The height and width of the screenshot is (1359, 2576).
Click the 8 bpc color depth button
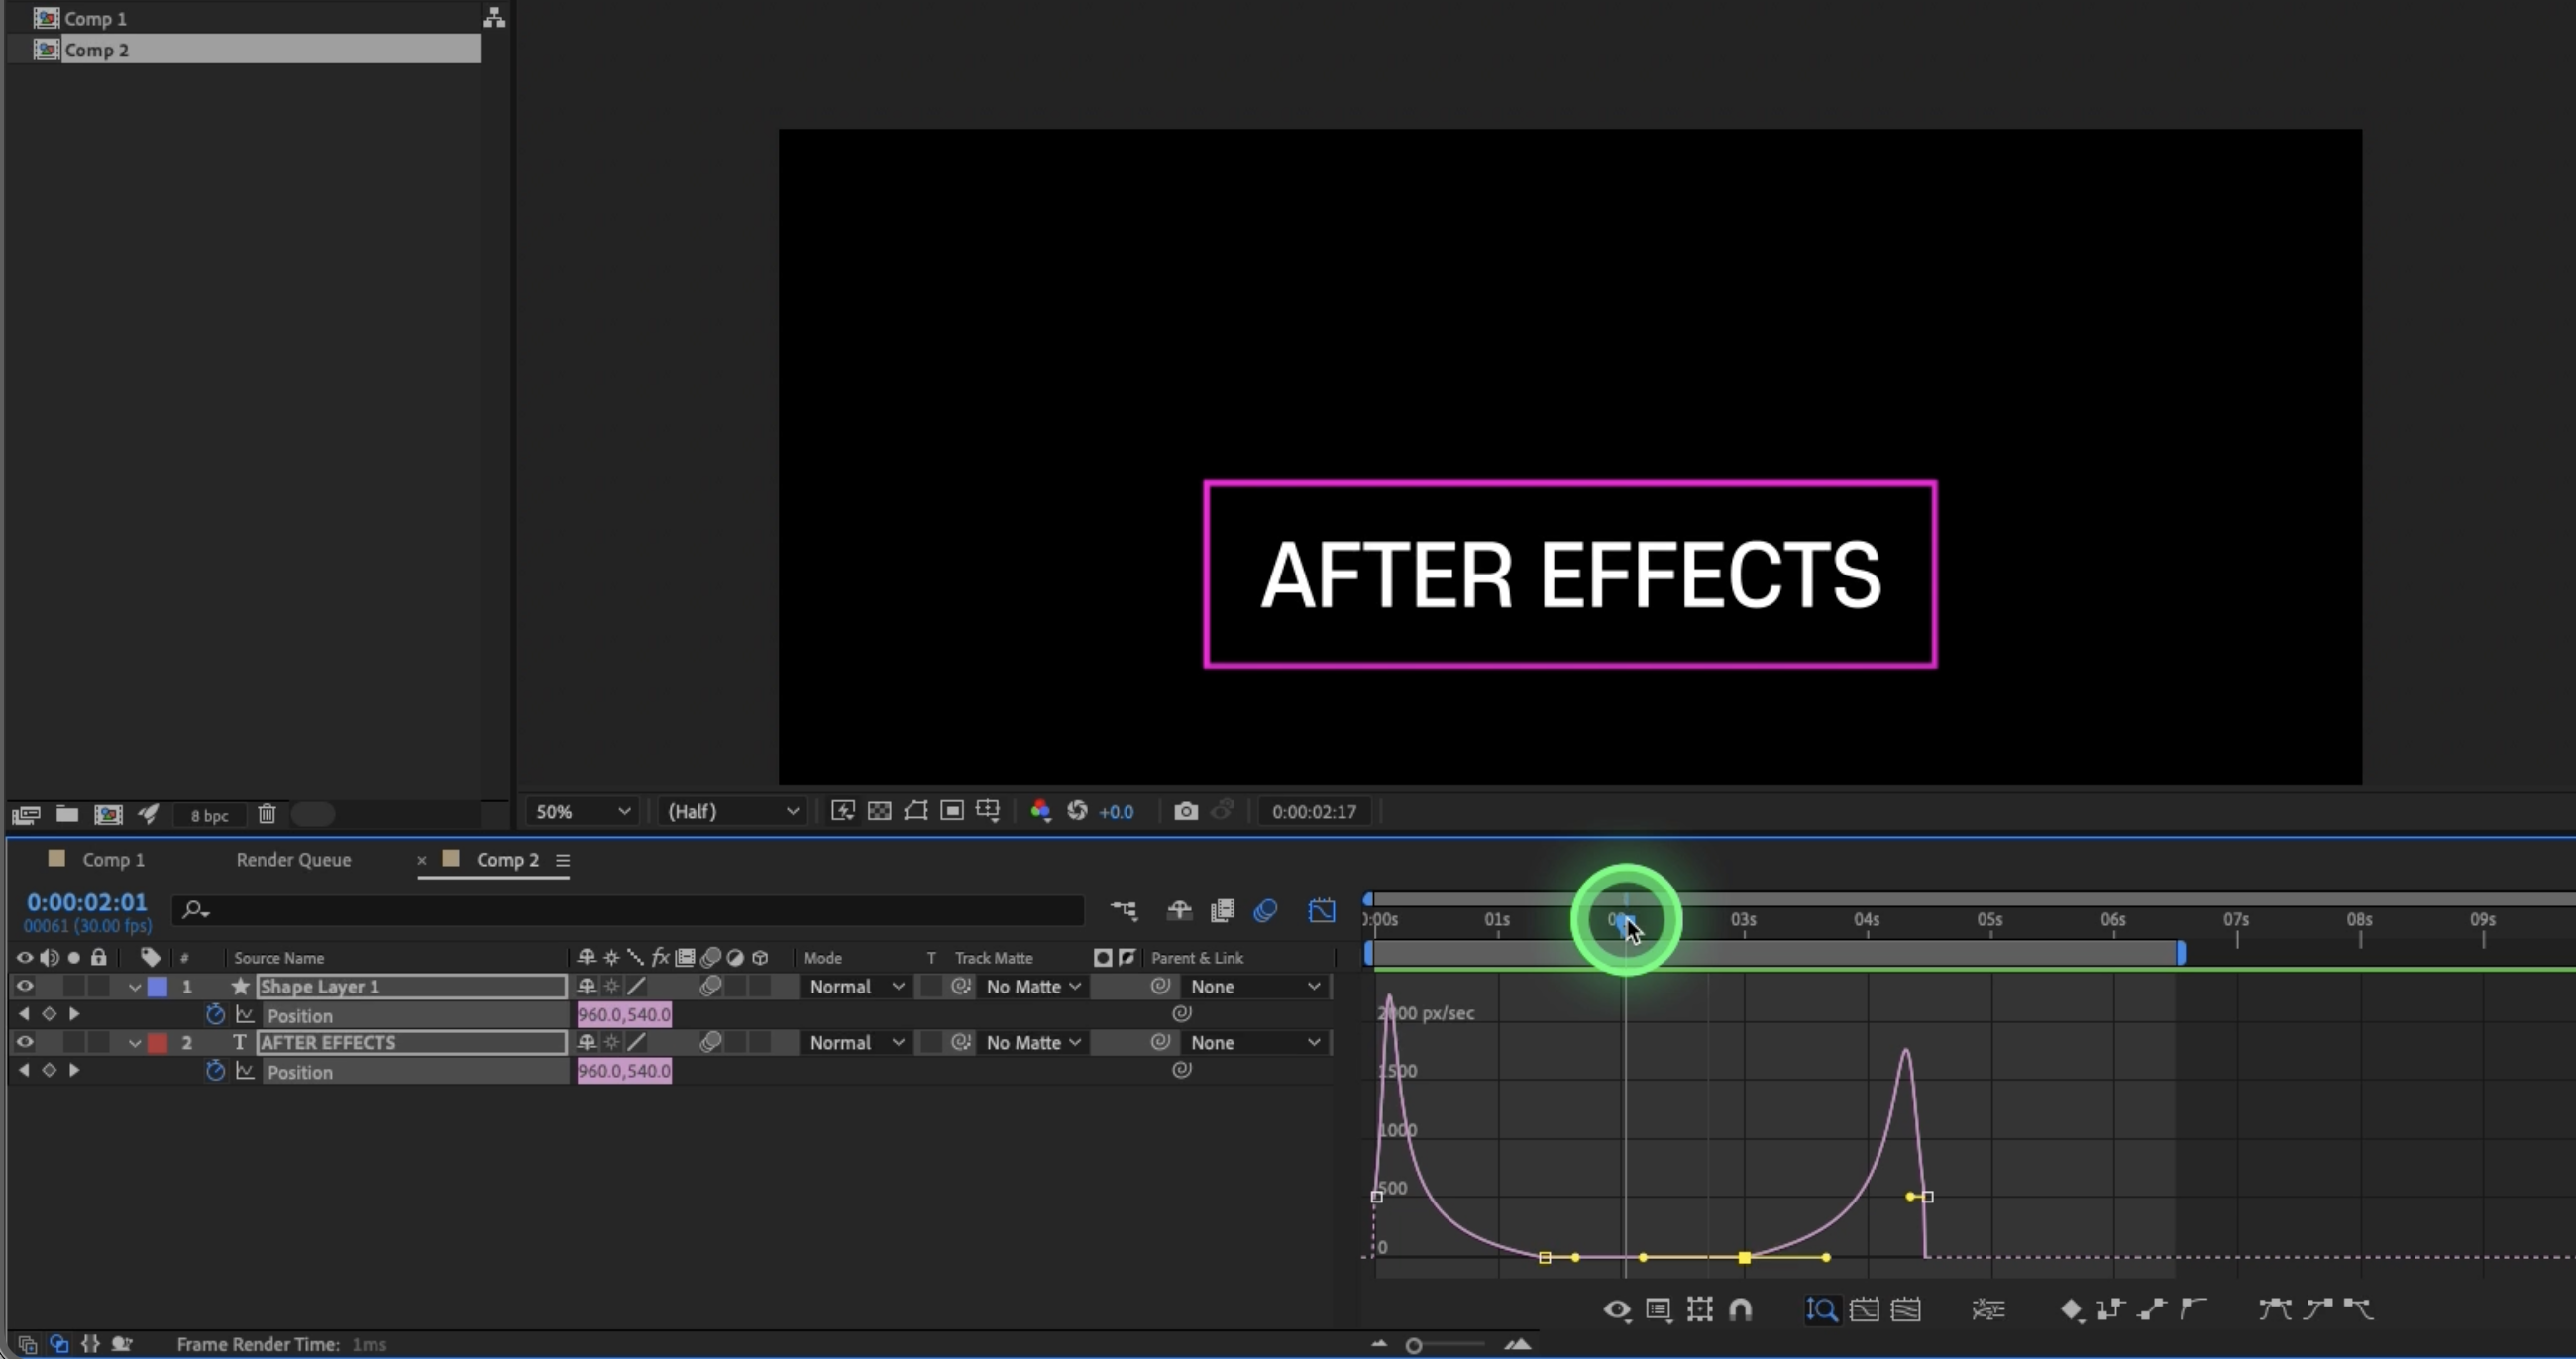pyautogui.click(x=209, y=816)
